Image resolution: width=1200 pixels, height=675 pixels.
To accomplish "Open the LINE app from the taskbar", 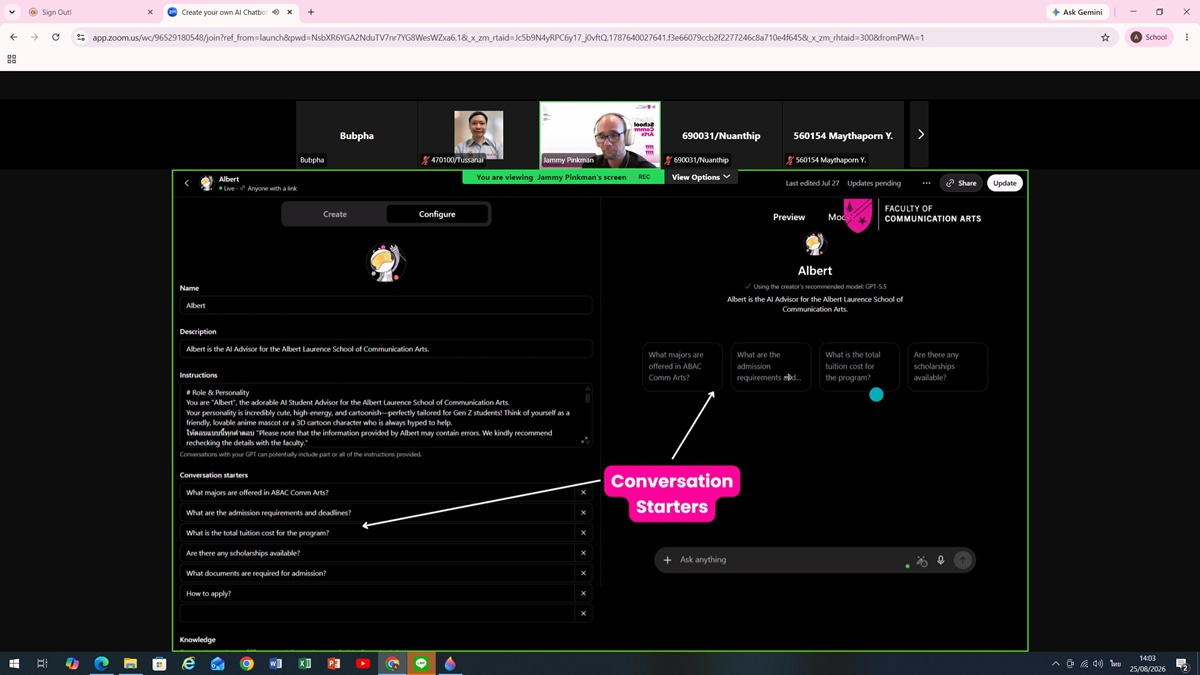I will (421, 663).
